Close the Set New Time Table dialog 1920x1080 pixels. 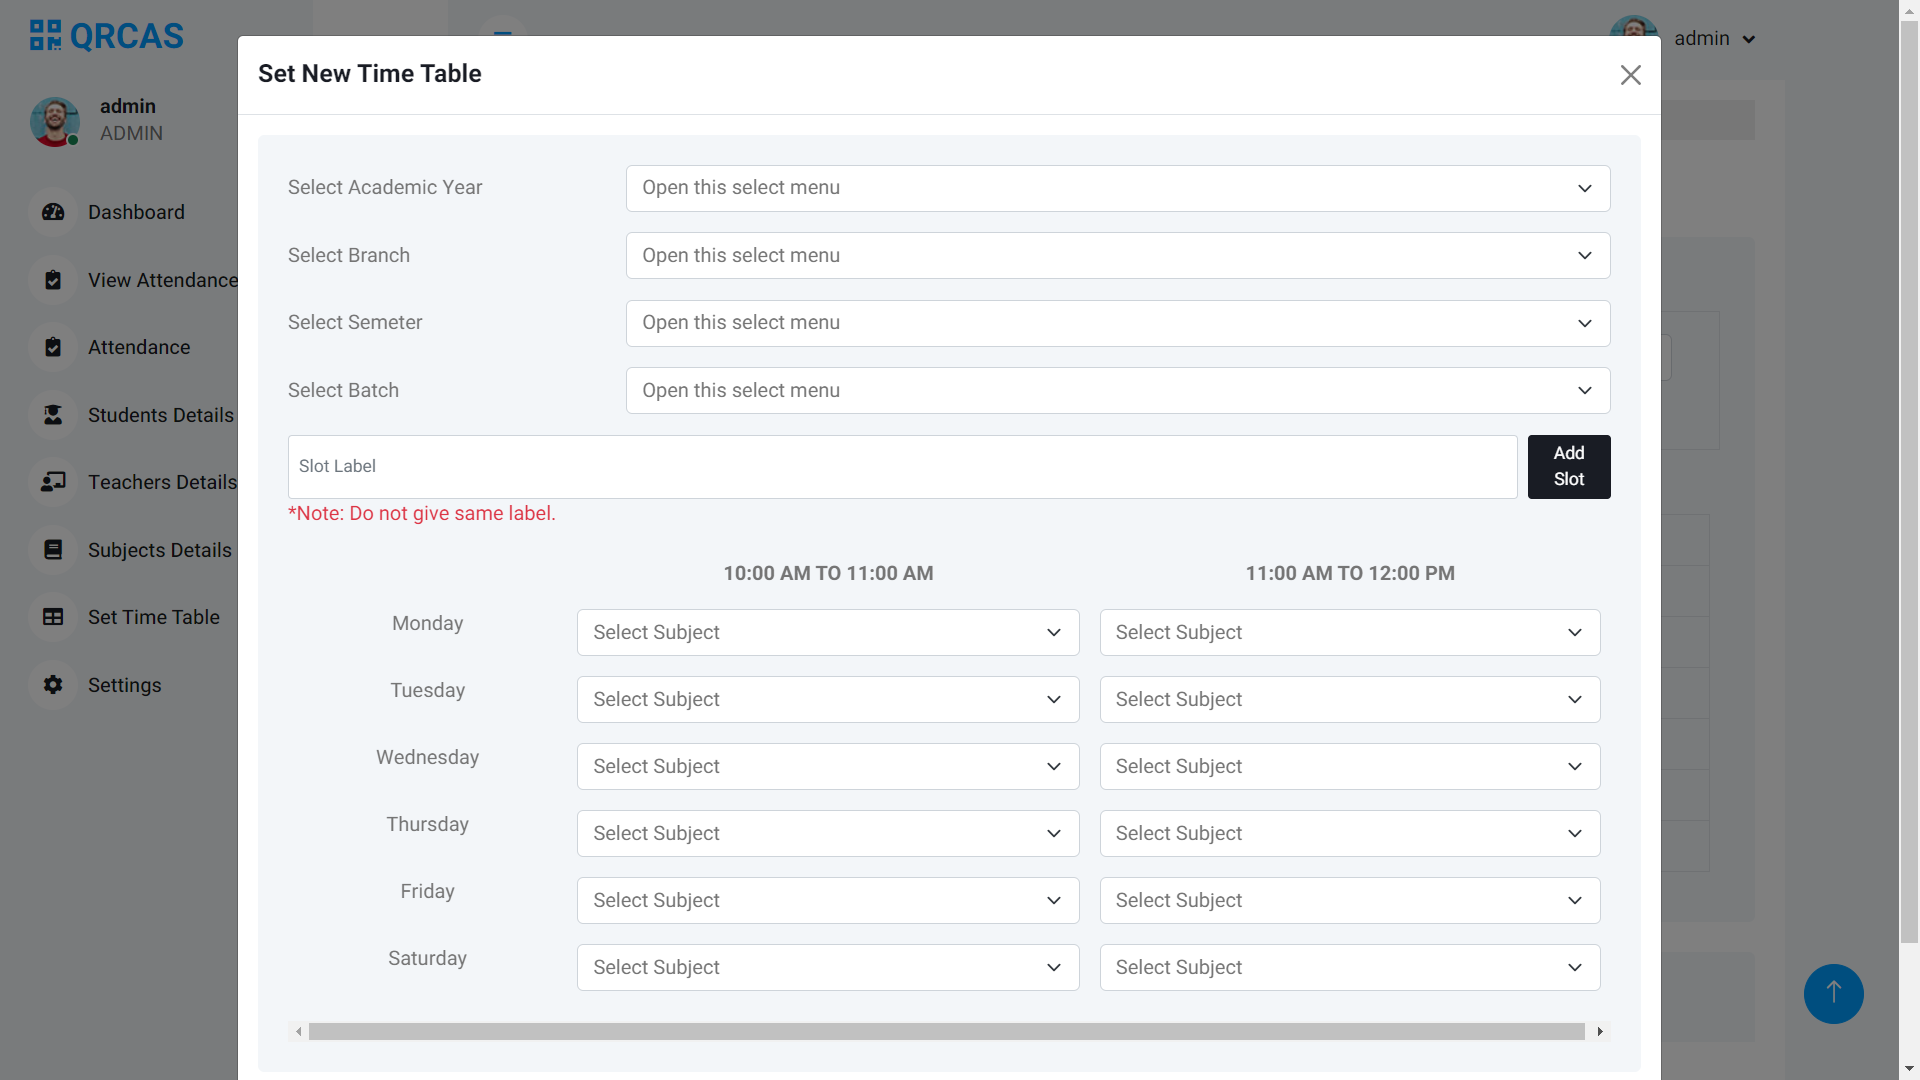(x=1630, y=75)
